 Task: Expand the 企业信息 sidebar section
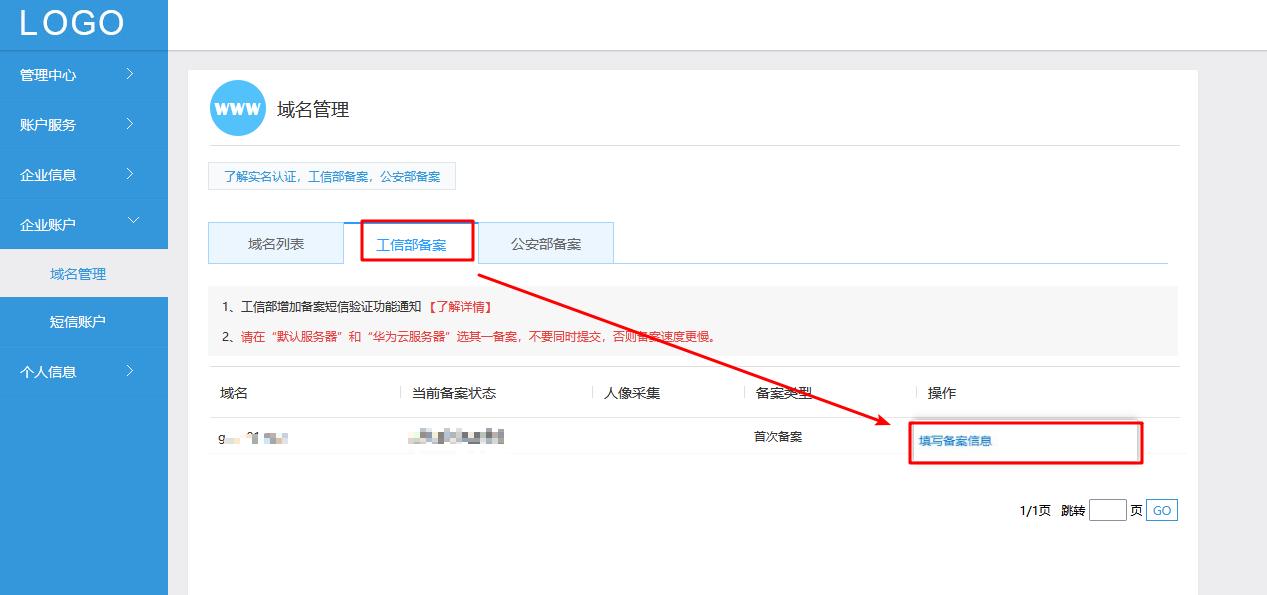click(62, 173)
